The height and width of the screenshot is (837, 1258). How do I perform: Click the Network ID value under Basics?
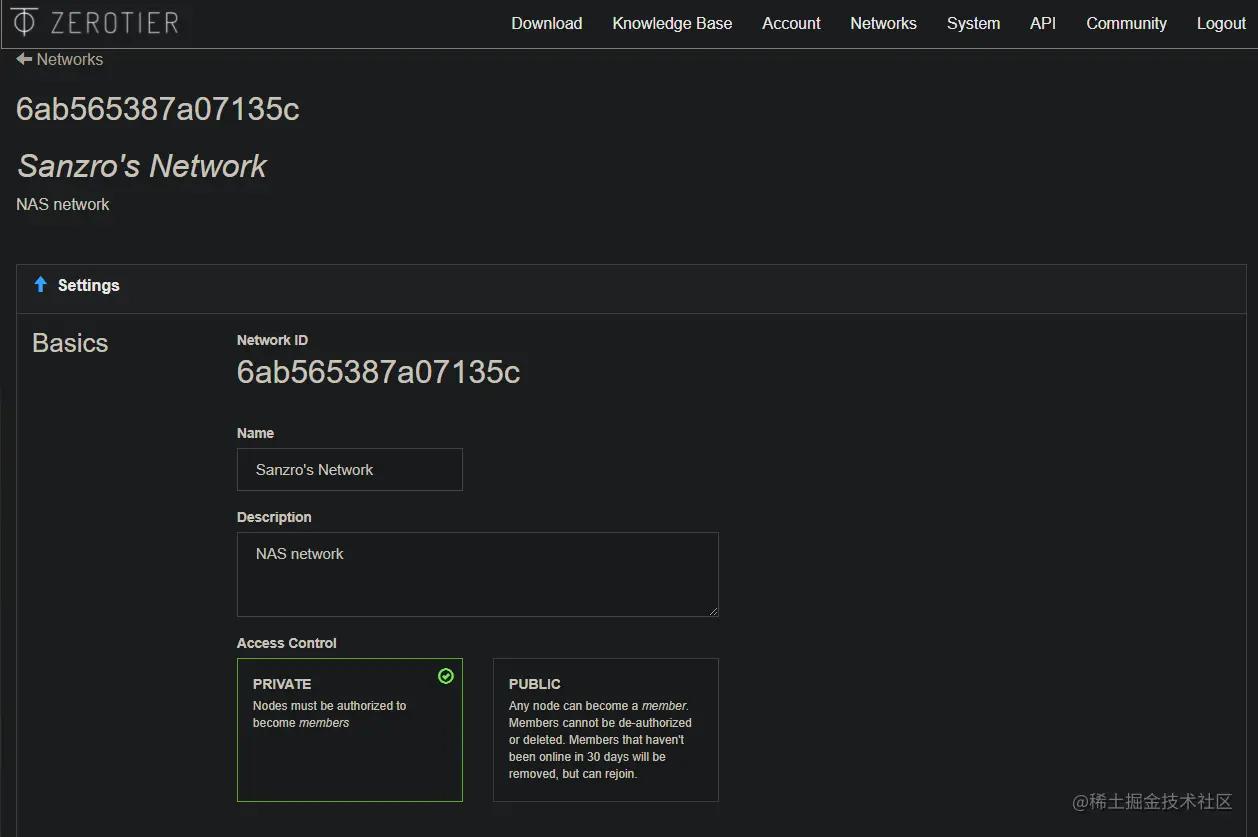pos(378,372)
